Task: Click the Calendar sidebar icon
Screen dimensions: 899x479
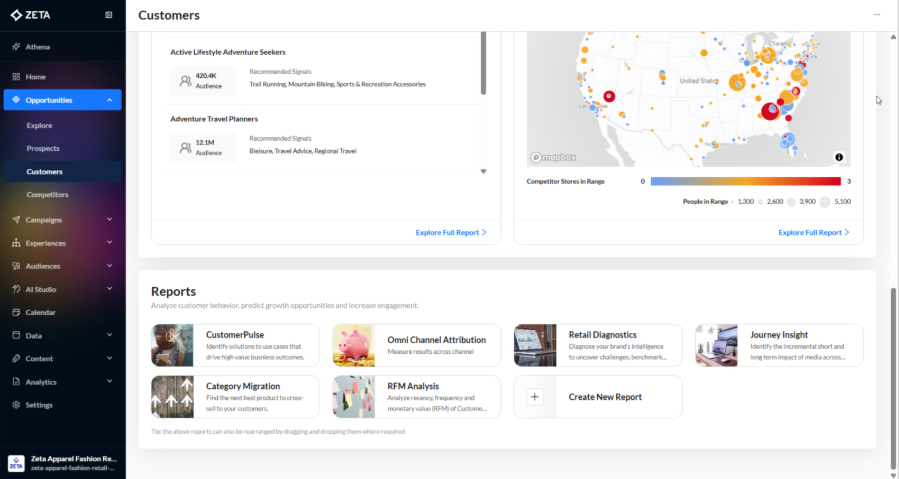Action: pos(16,312)
